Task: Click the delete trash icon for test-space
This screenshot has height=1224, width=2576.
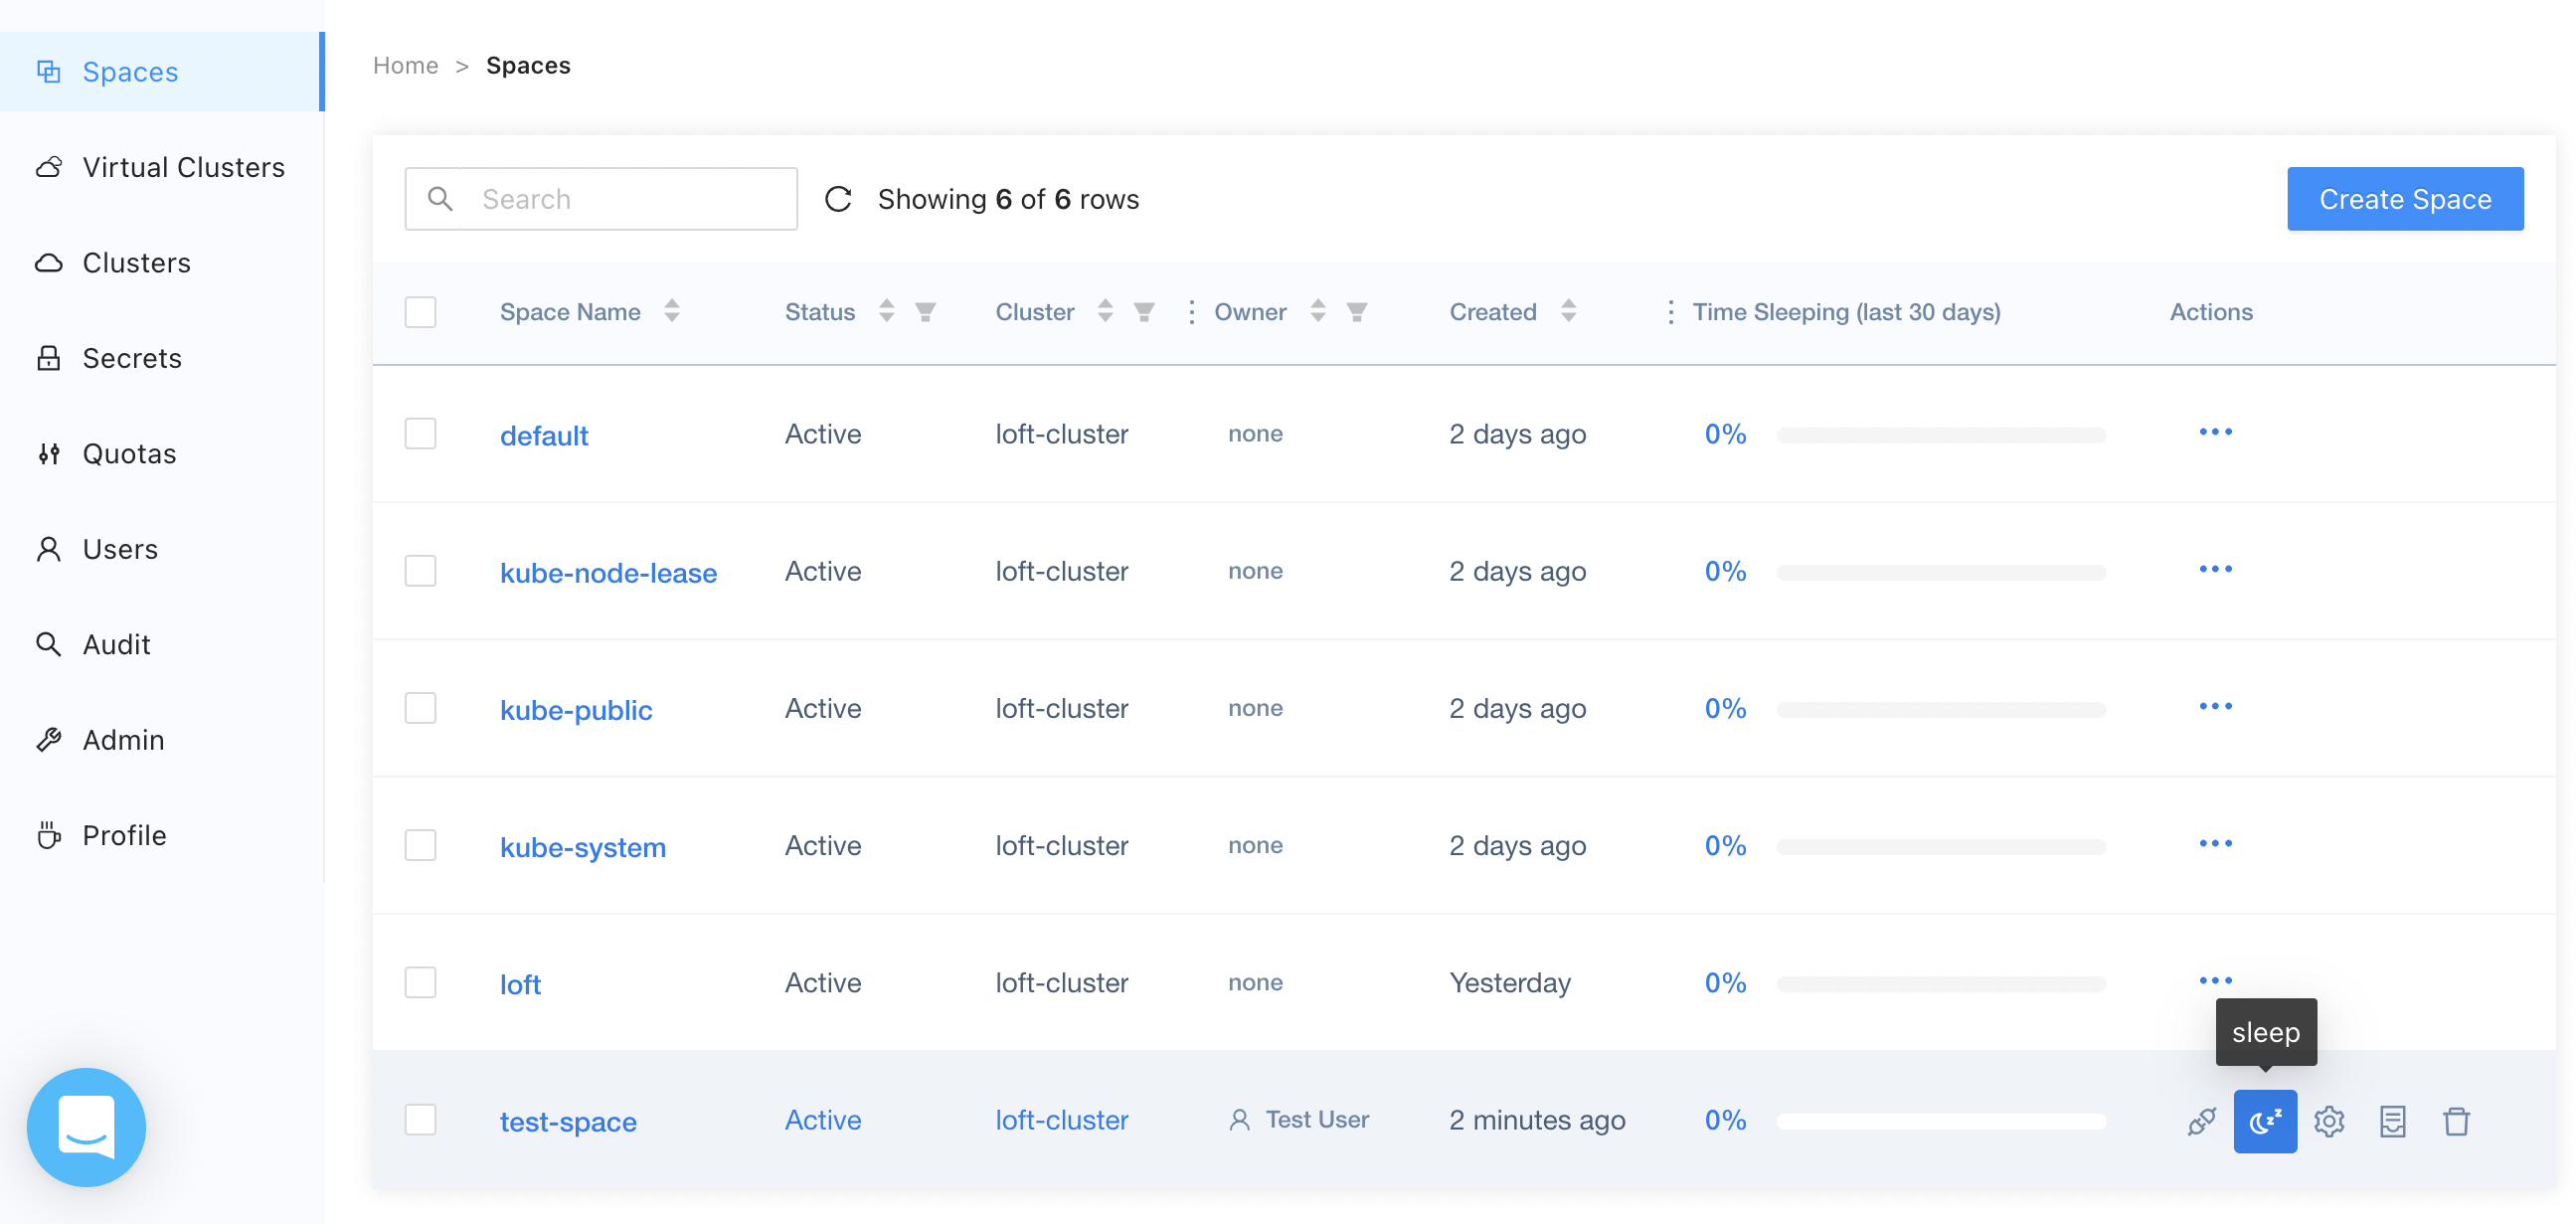Action: [2455, 1120]
